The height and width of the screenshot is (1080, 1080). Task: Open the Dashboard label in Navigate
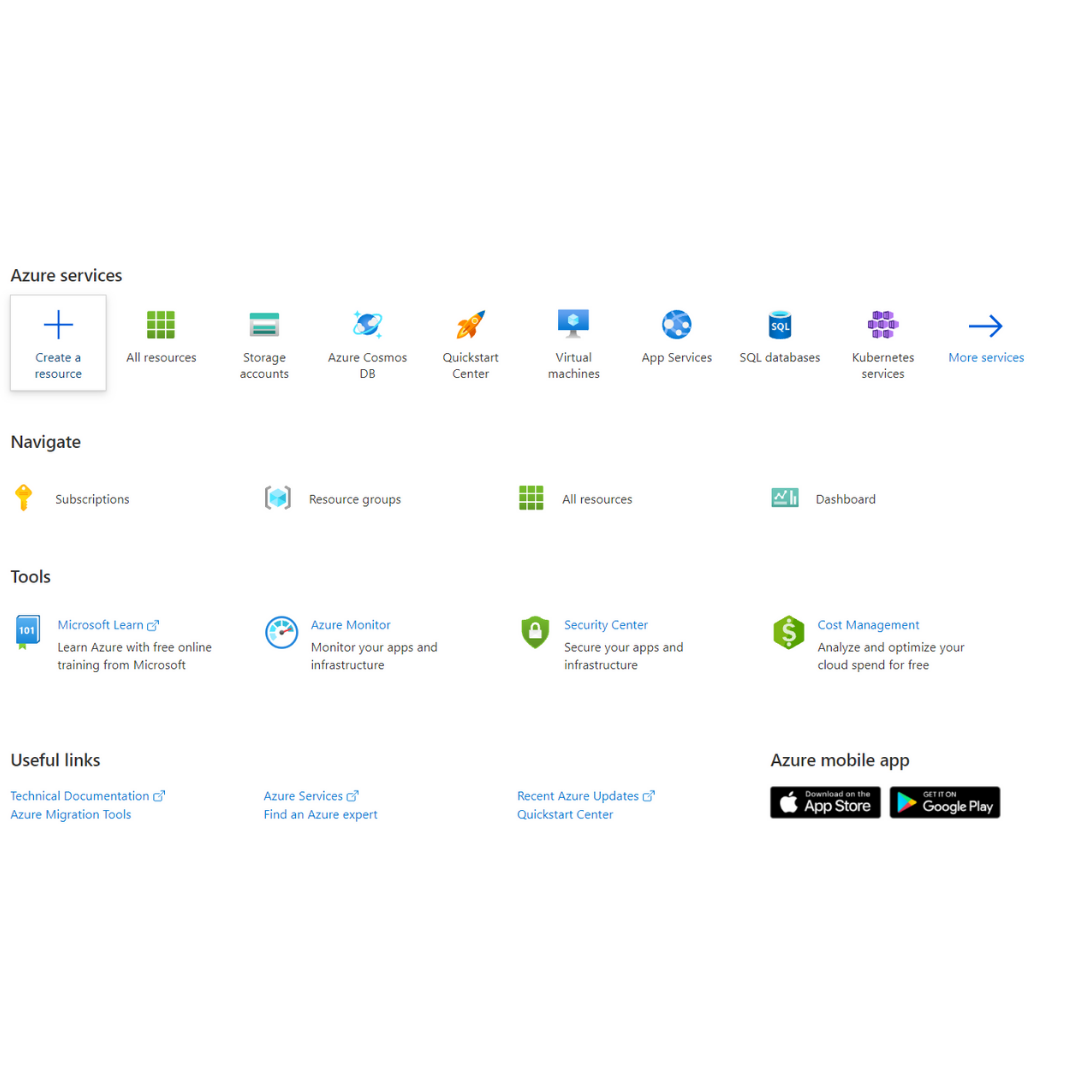coord(845,499)
